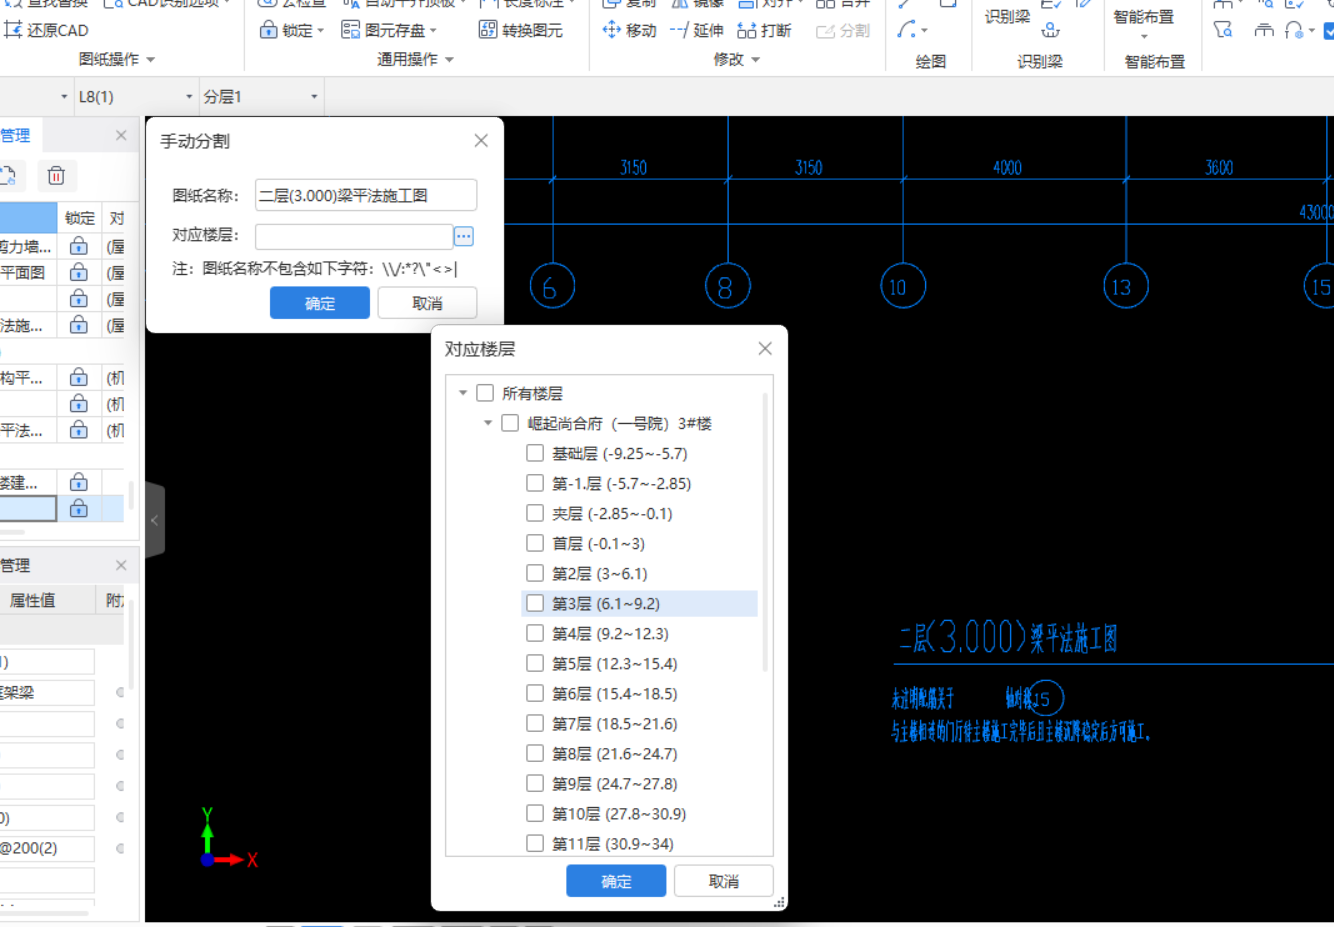This screenshot has width=1334, height=927.
Task: Click the delete trash icon in drawing panel
Action: click(56, 176)
